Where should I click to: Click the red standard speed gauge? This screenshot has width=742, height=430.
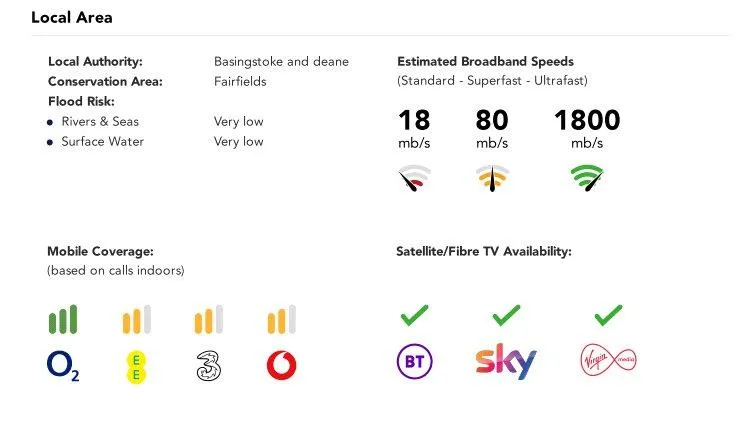coord(414,178)
